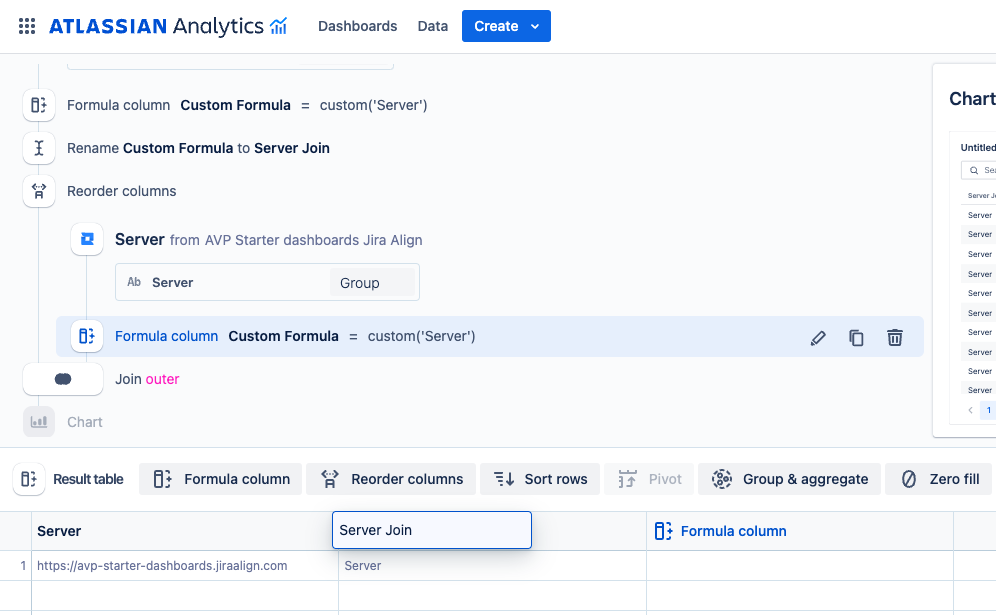Open the Result table icon button
Image resolution: width=996 pixels, height=615 pixels.
(x=29, y=479)
